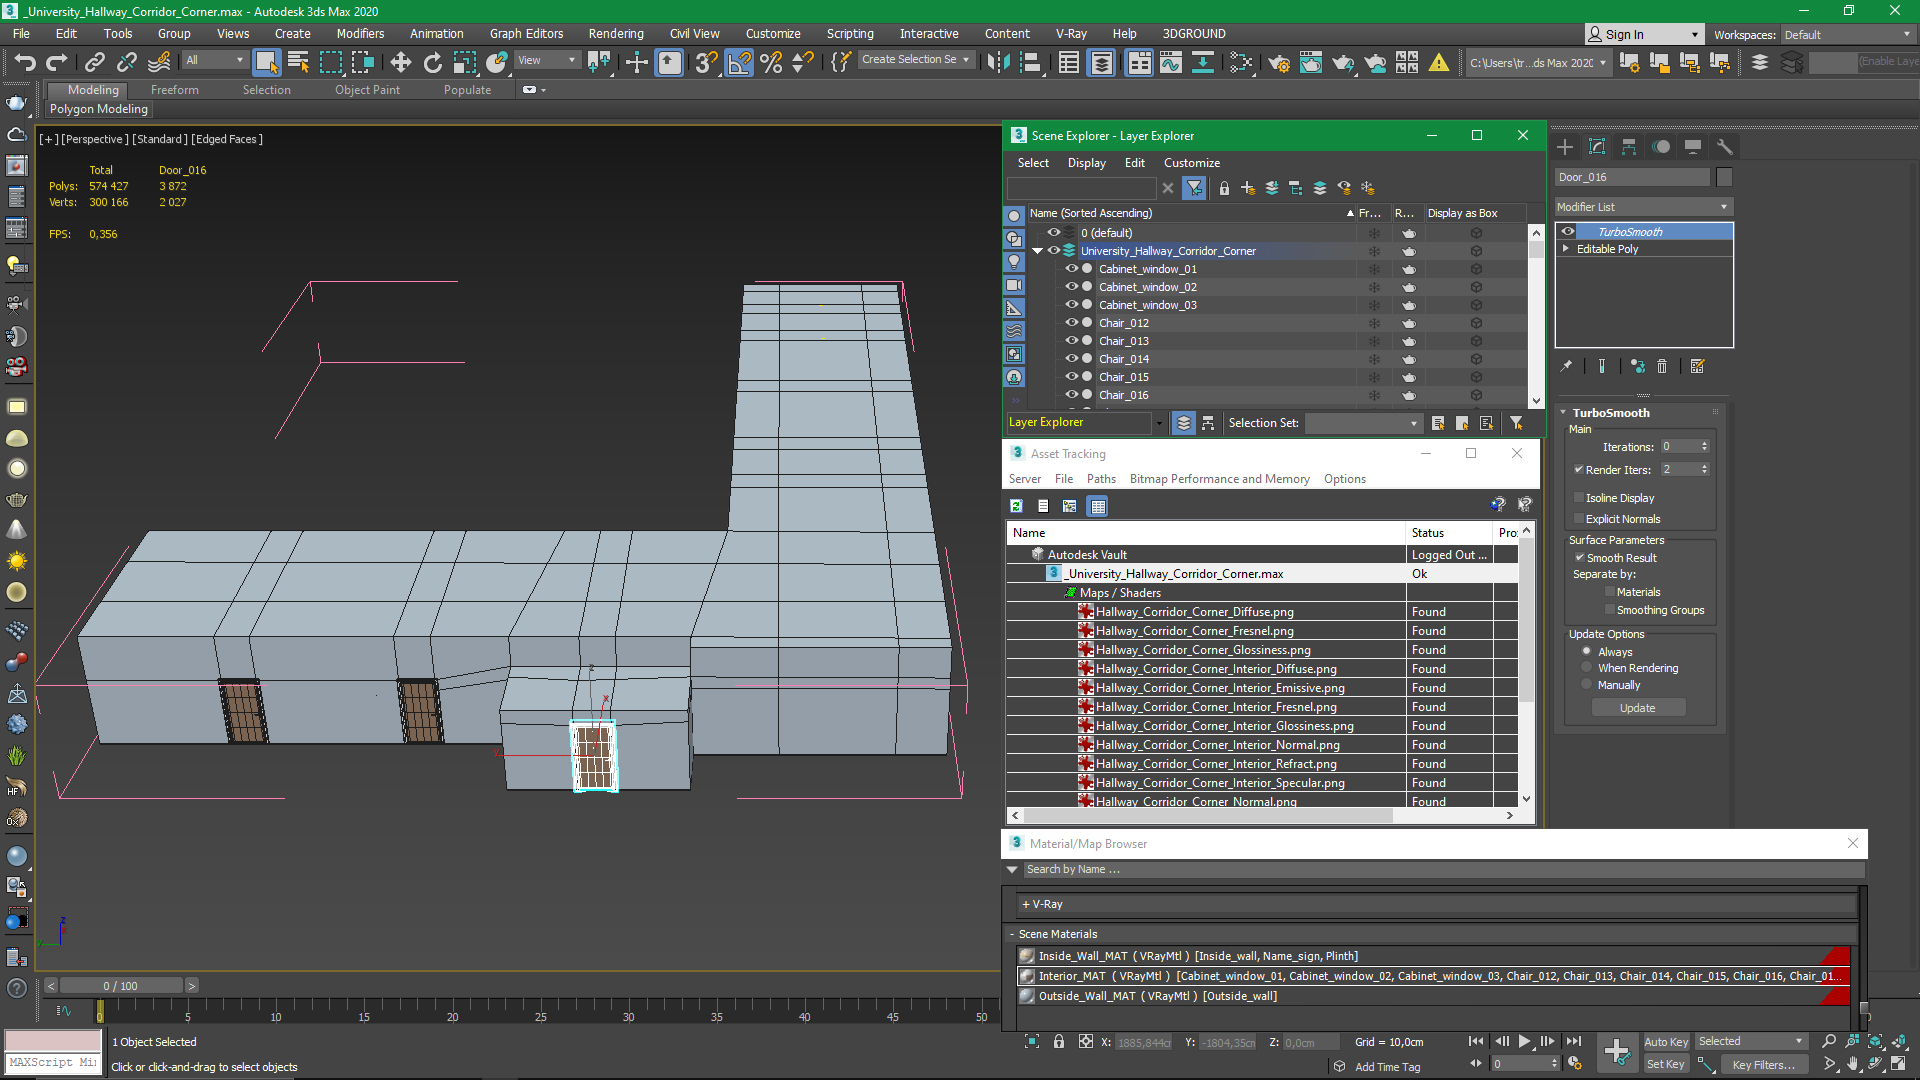
Task: Toggle the Angle Snap button
Action: 739,62
